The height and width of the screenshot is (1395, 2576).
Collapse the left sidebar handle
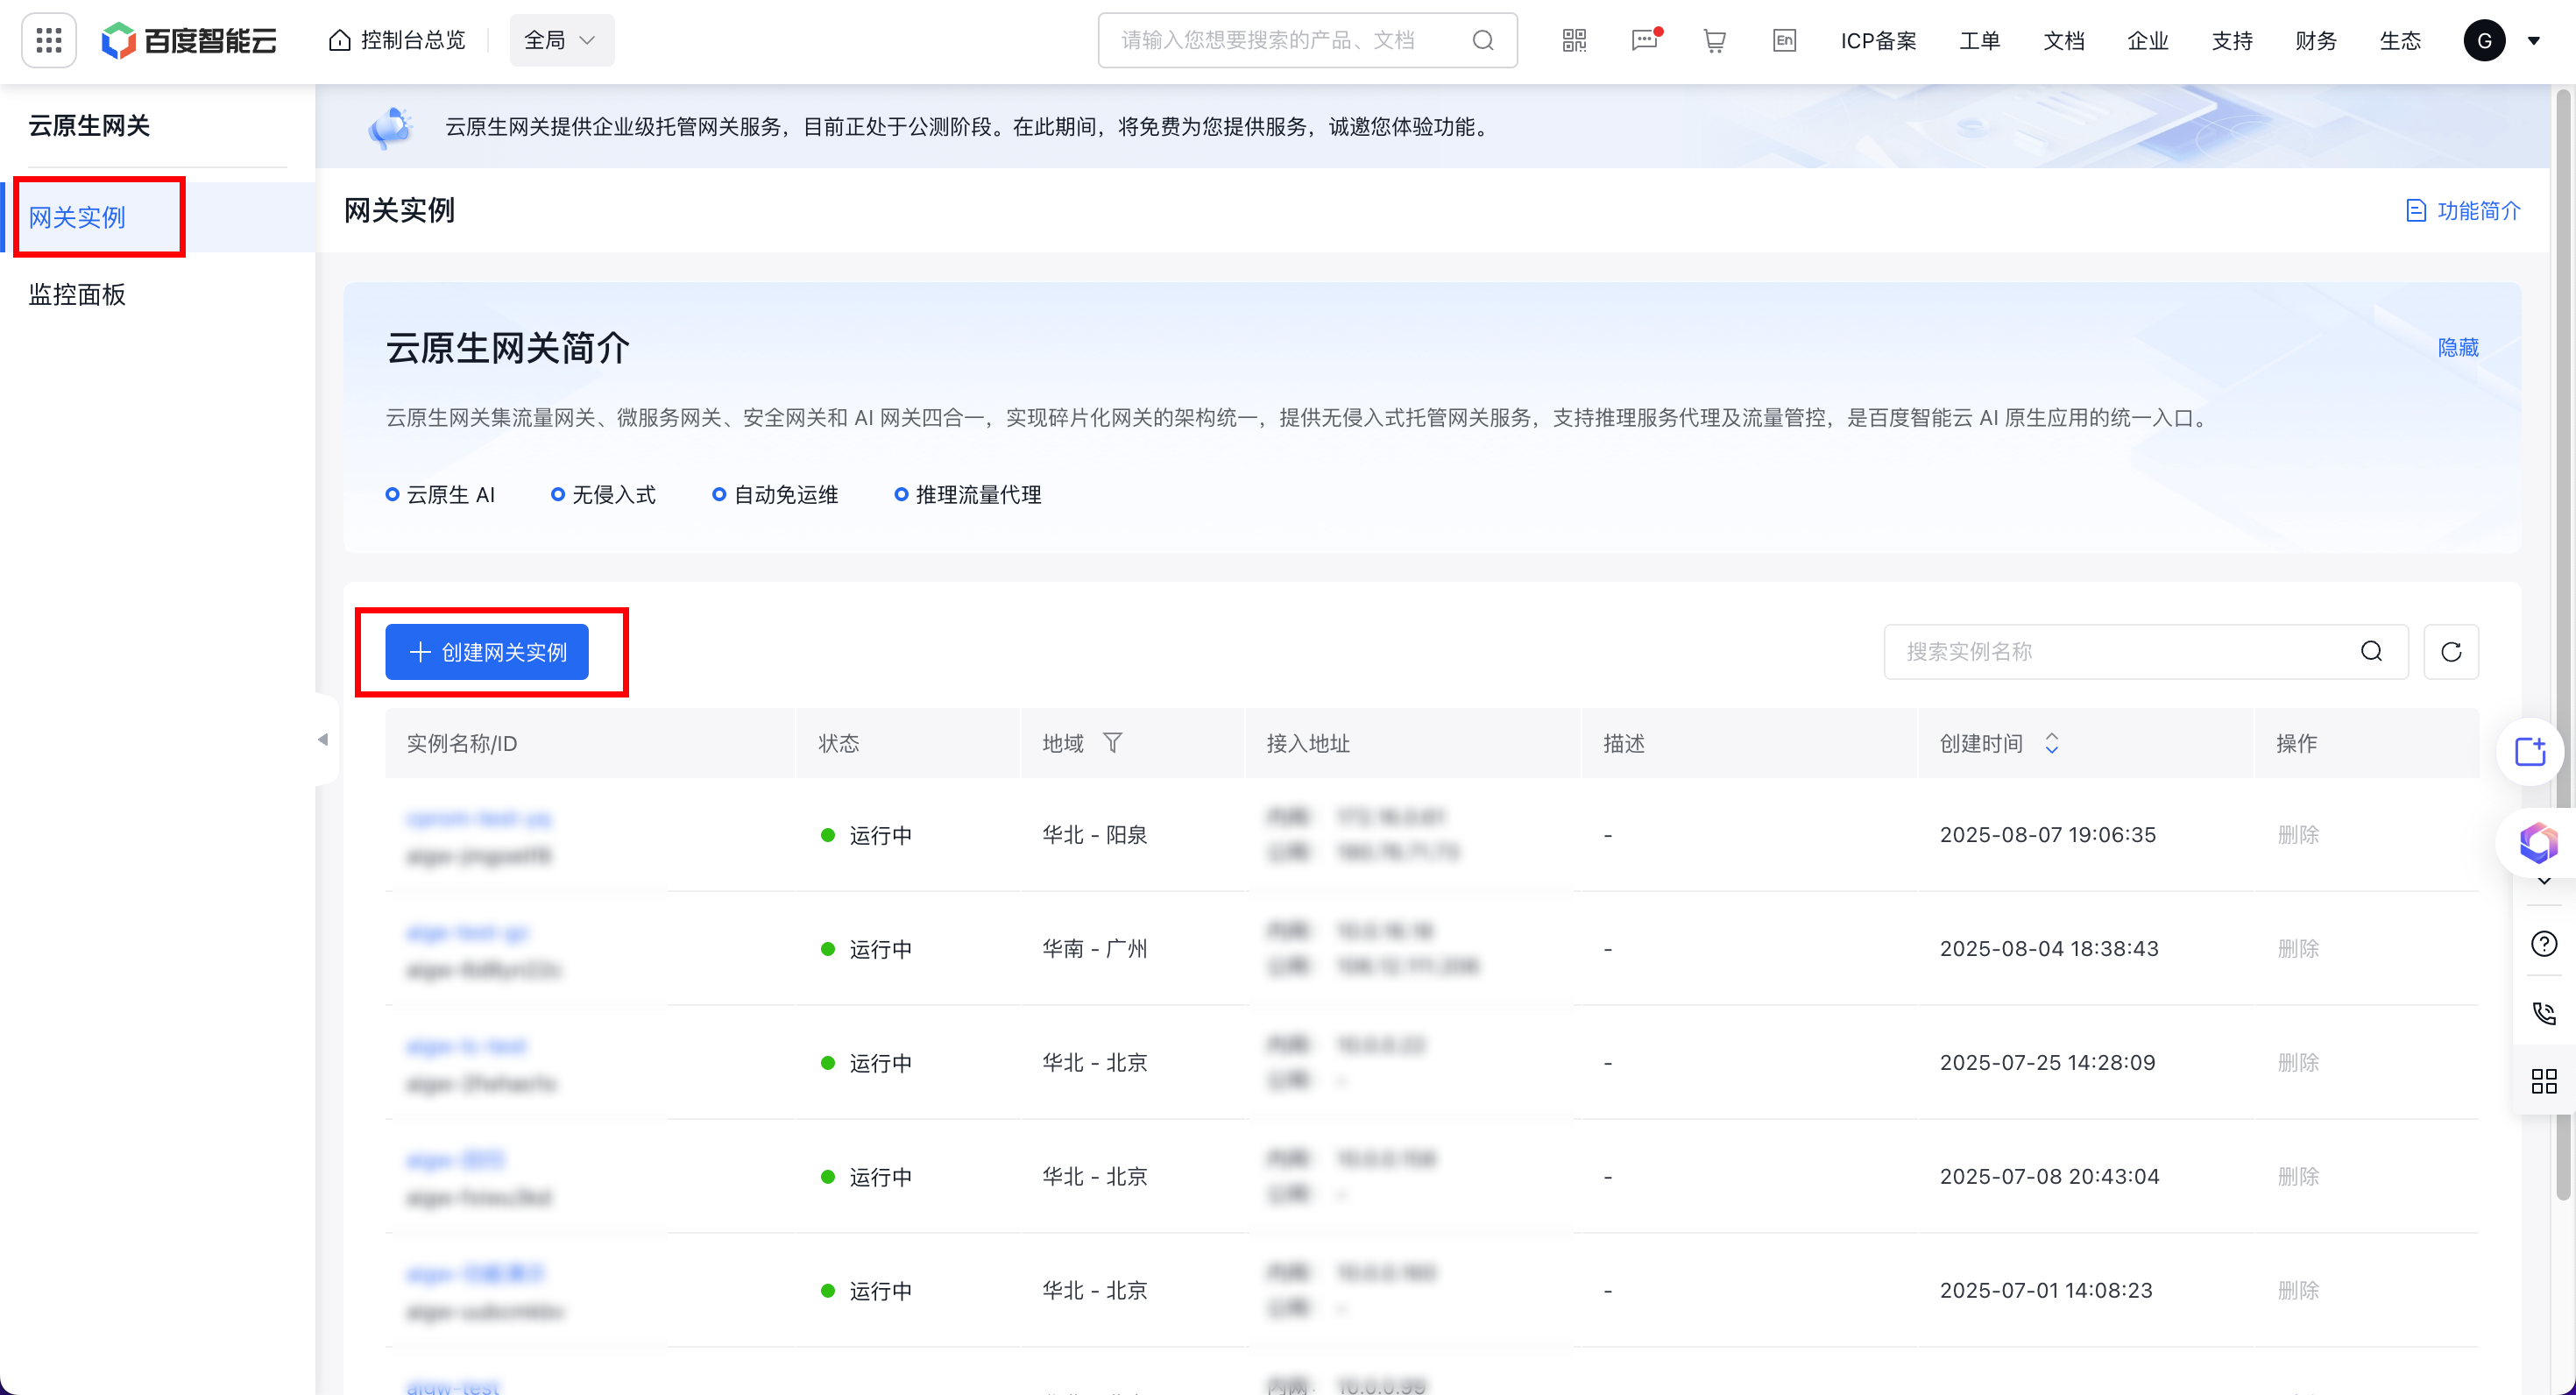(x=323, y=739)
